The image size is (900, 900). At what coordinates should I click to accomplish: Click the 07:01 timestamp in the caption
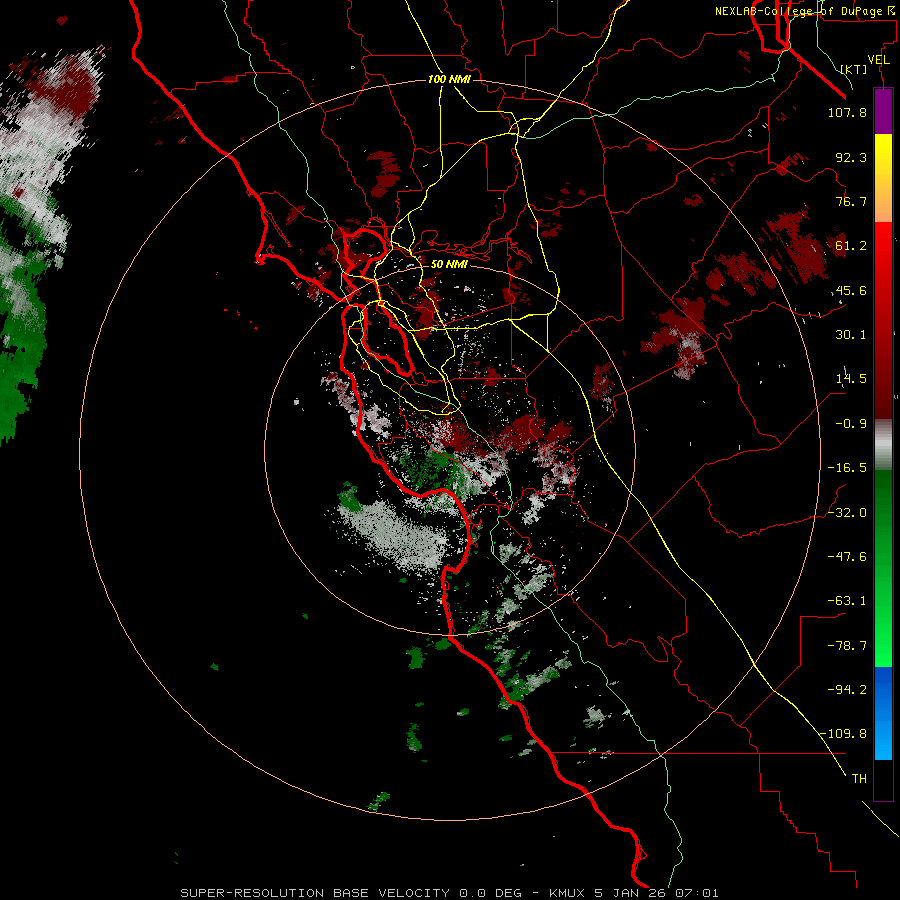696,893
